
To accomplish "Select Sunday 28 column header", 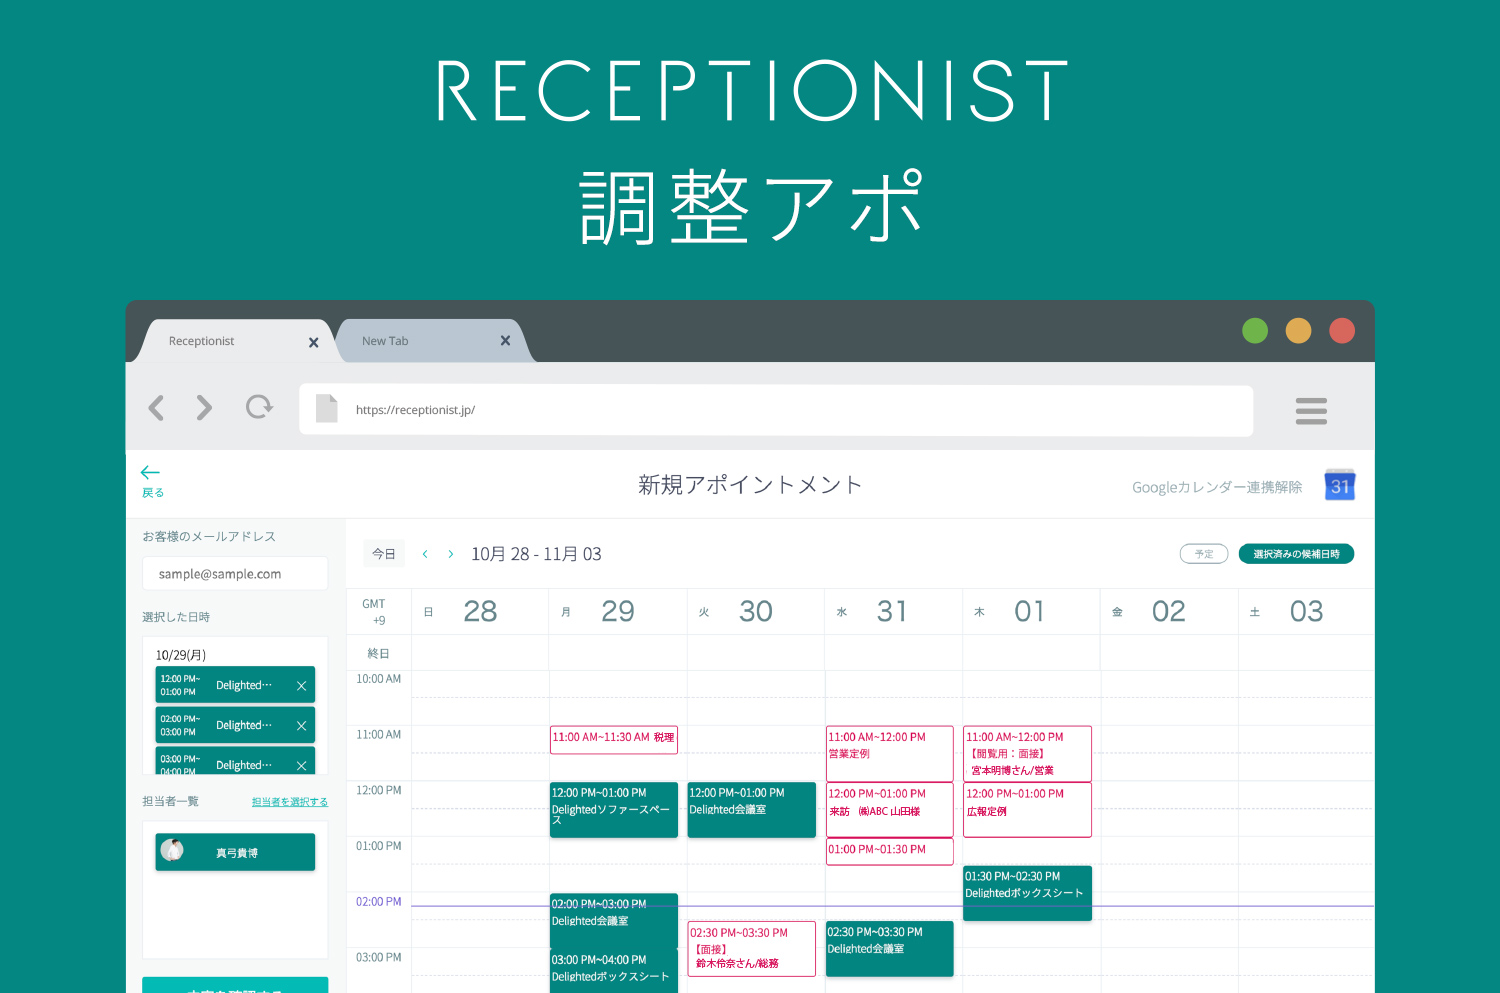I will [x=480, y=611].
